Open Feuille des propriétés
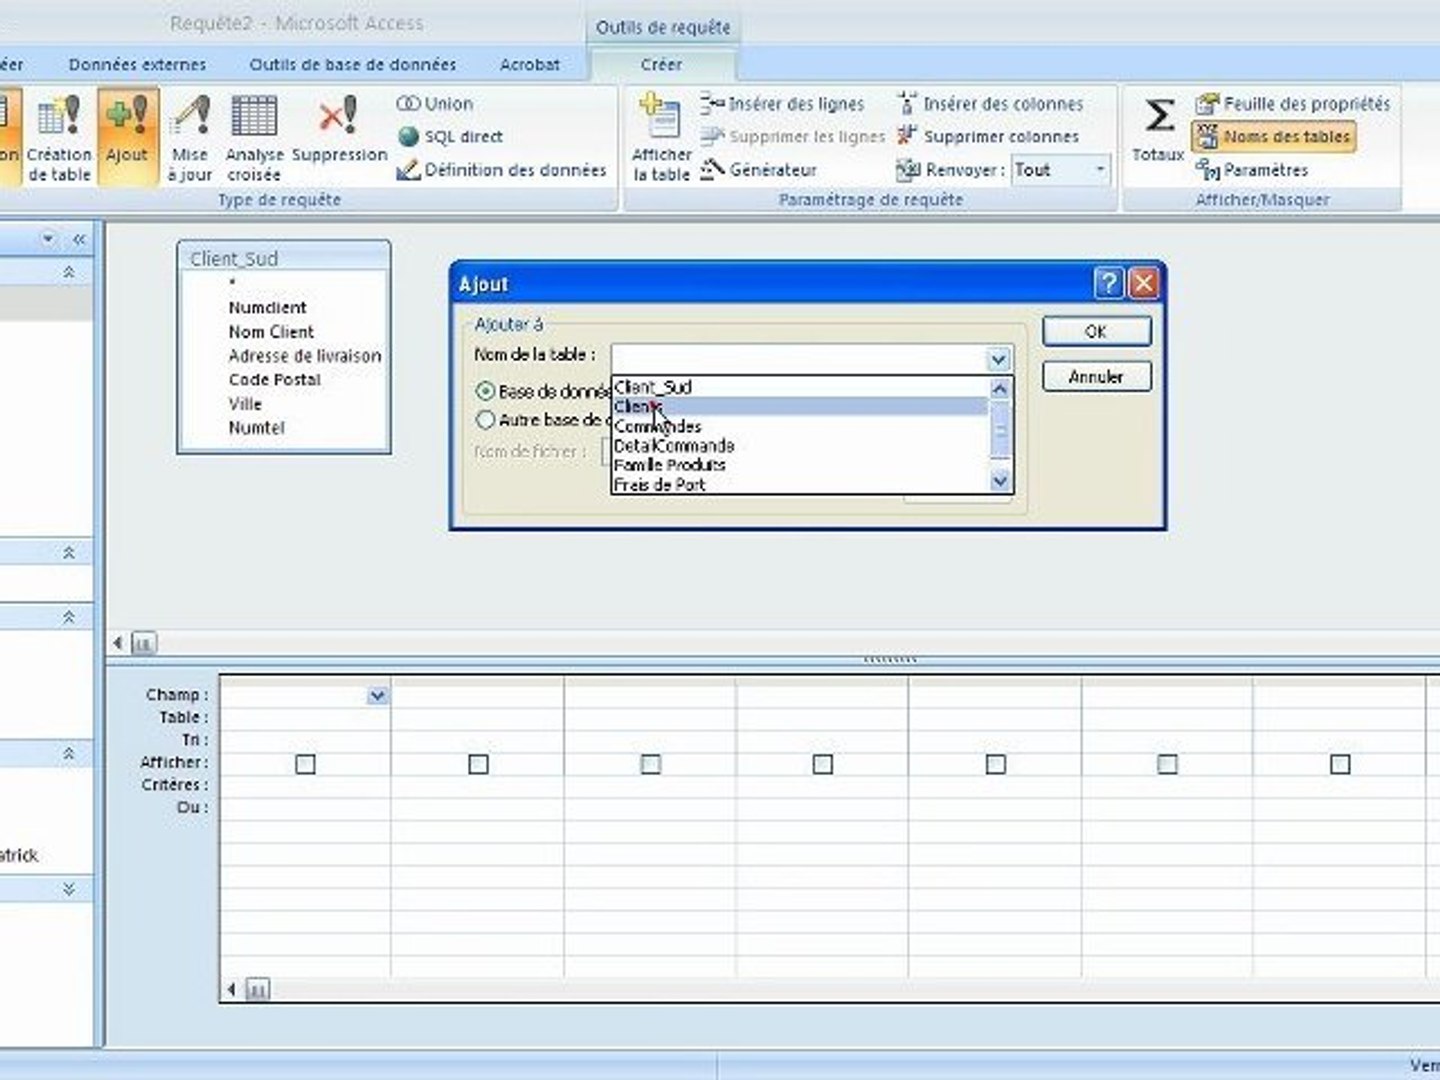1440x1080 pixels. click(1292, 104)
